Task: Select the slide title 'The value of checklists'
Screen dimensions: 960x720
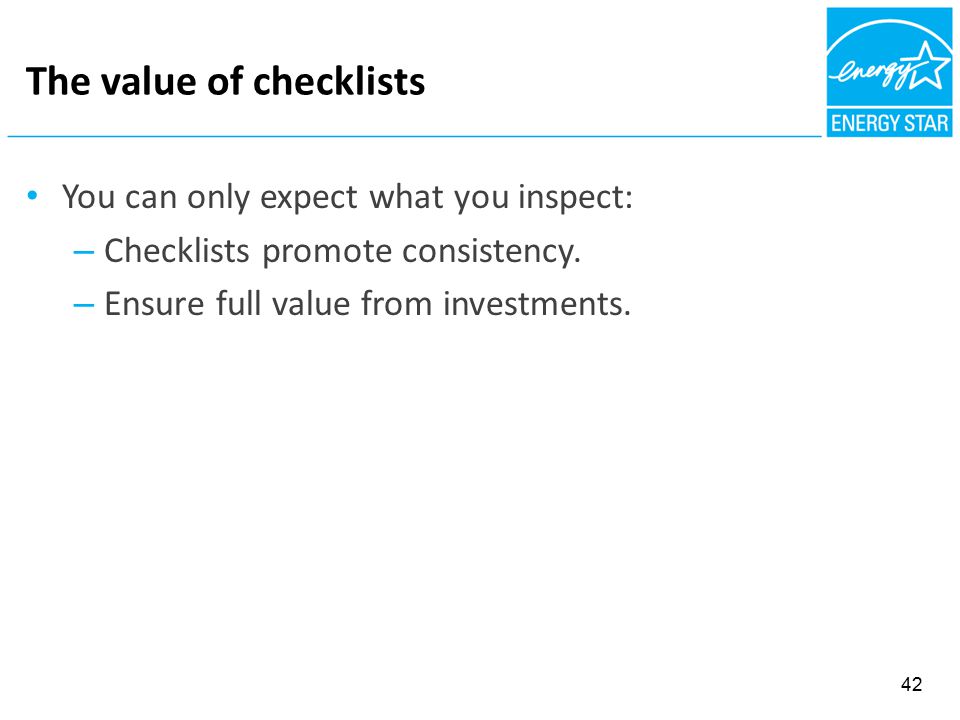Action: click(x=225, y=81)
